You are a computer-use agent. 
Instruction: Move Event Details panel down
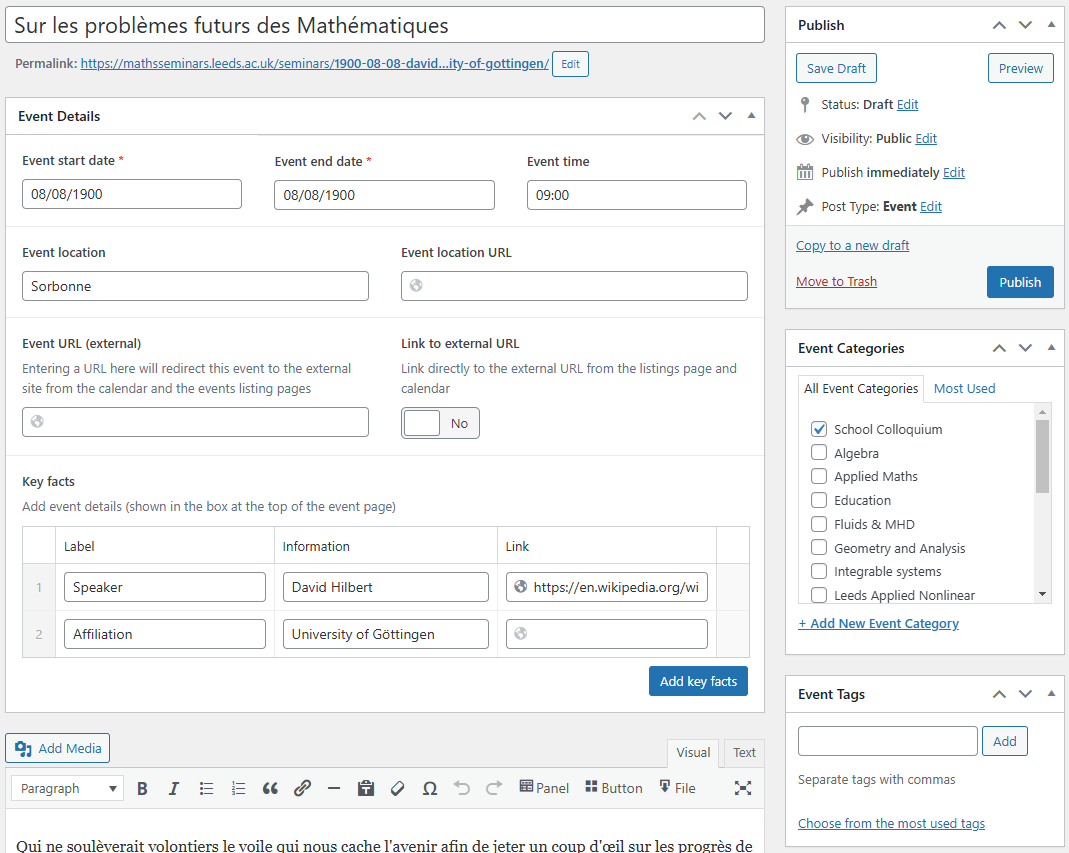pos(725,116)
